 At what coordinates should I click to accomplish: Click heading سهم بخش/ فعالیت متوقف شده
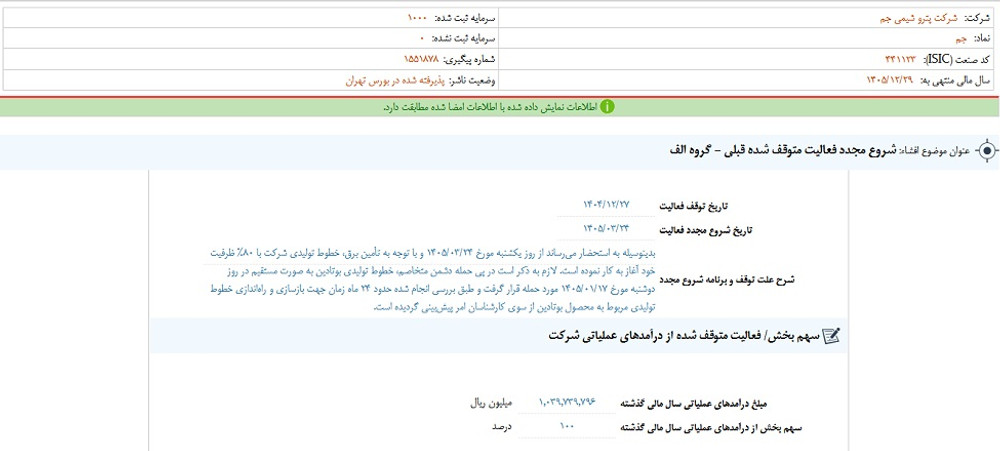coord(682,335)
